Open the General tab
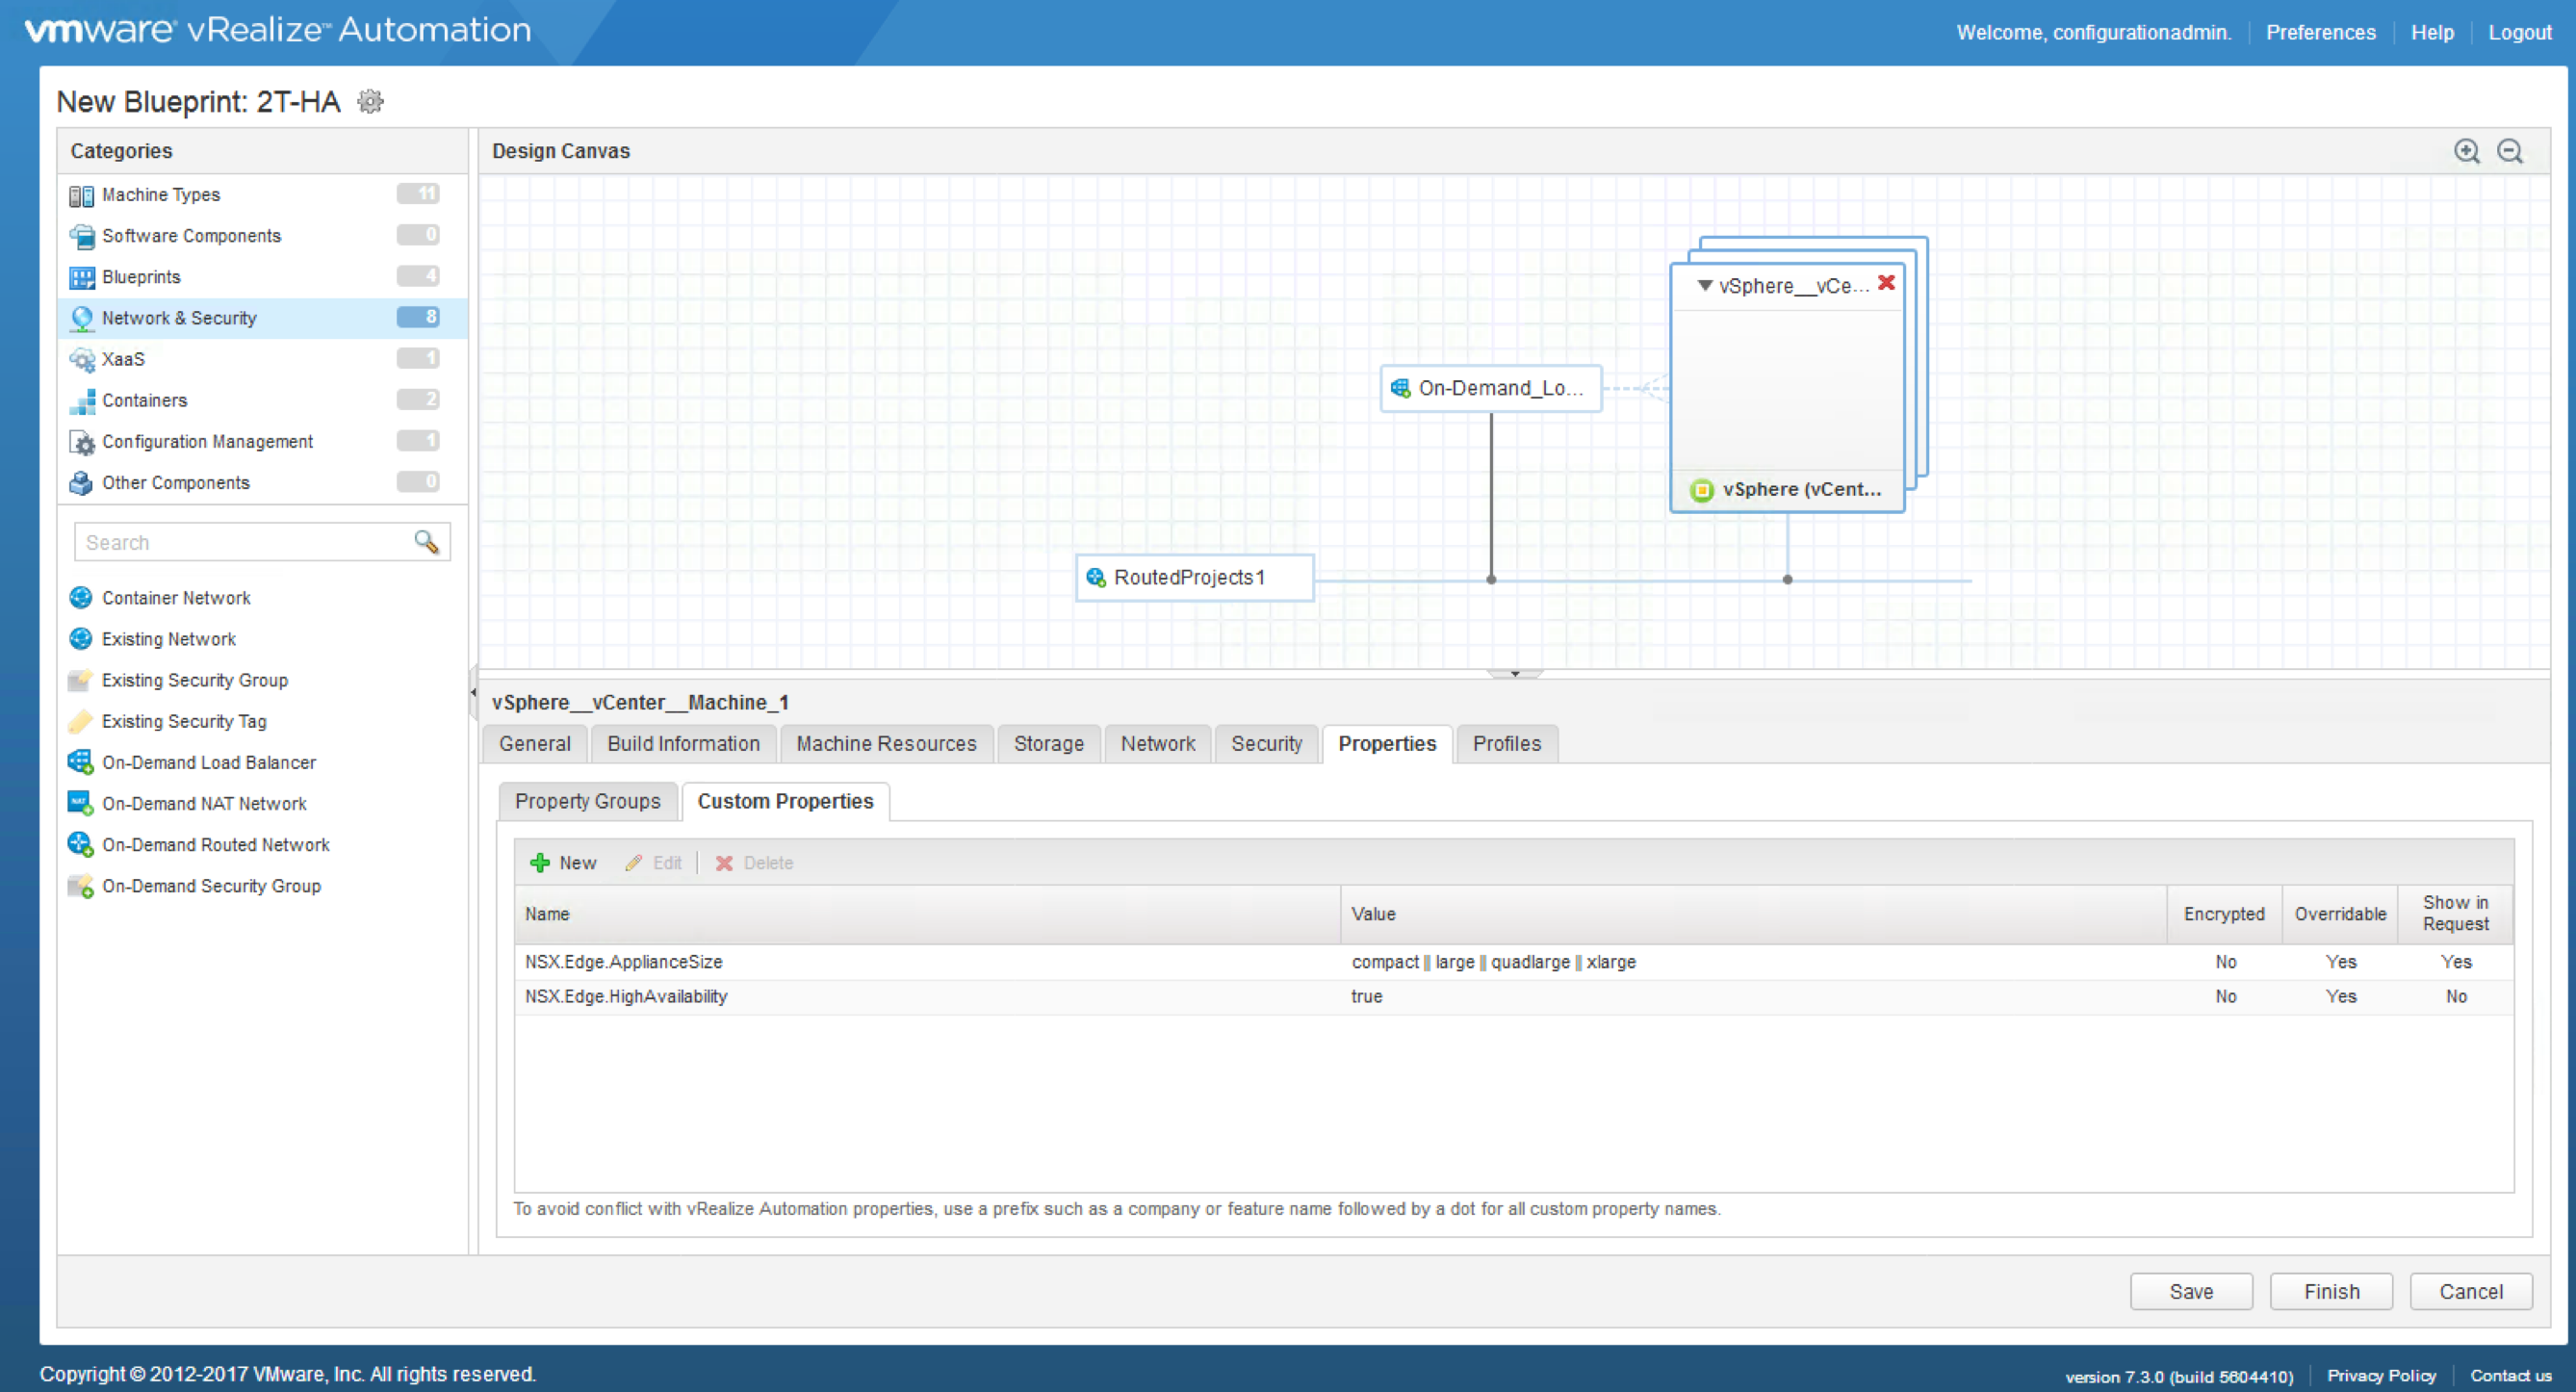Viewport: 2576px width, 1392px height. point(534,744)
